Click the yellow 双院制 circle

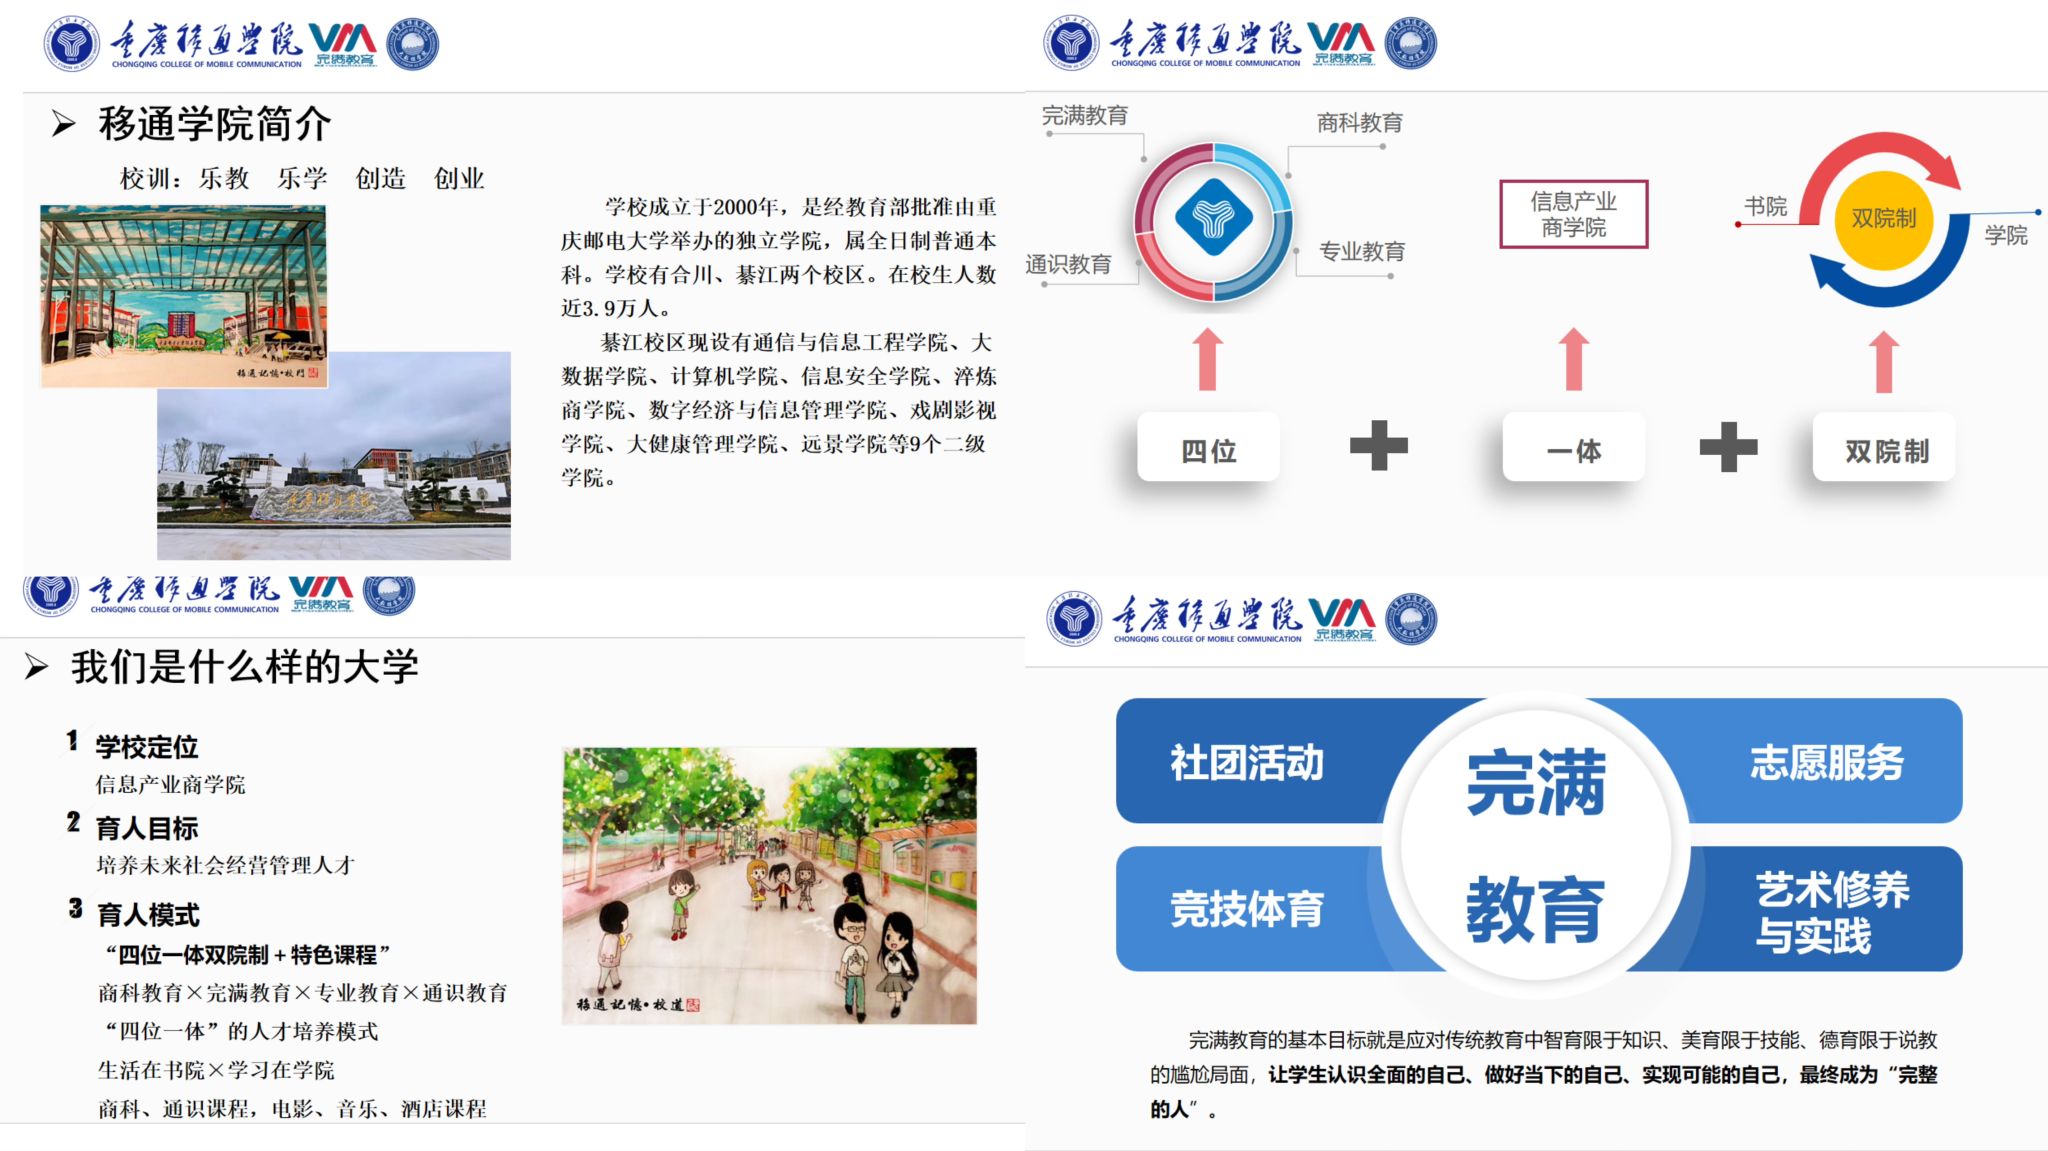[1883, 219]
